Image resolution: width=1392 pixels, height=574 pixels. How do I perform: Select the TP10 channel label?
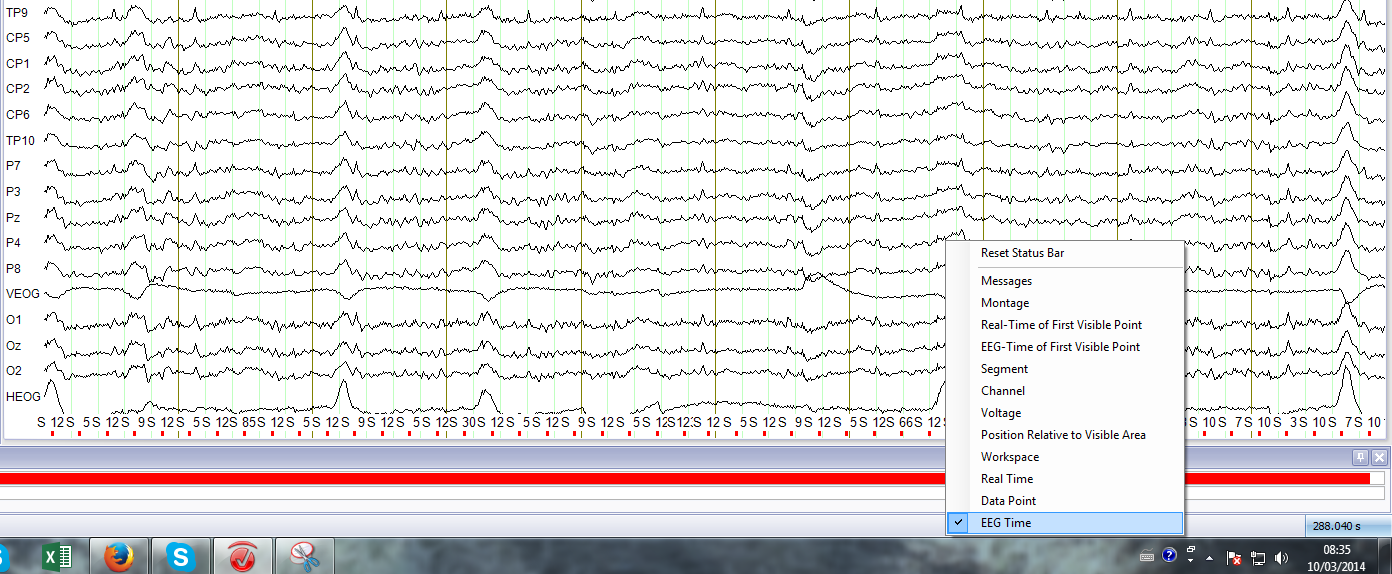[20, 140]
